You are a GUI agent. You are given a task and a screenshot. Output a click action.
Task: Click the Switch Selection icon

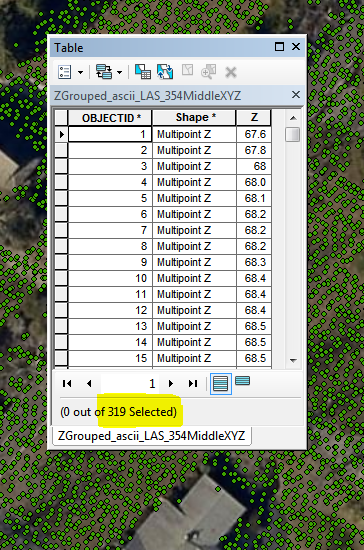tap(165, 72)
